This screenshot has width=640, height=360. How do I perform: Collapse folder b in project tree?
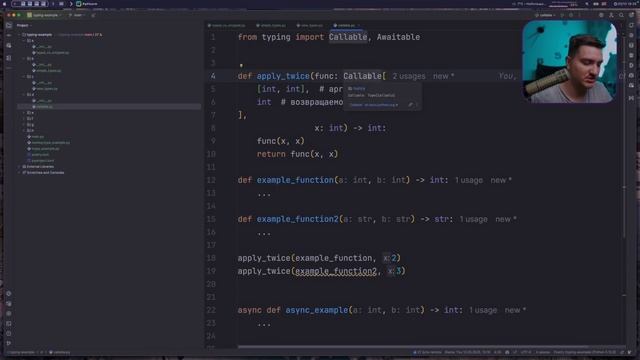coord(24,59)
